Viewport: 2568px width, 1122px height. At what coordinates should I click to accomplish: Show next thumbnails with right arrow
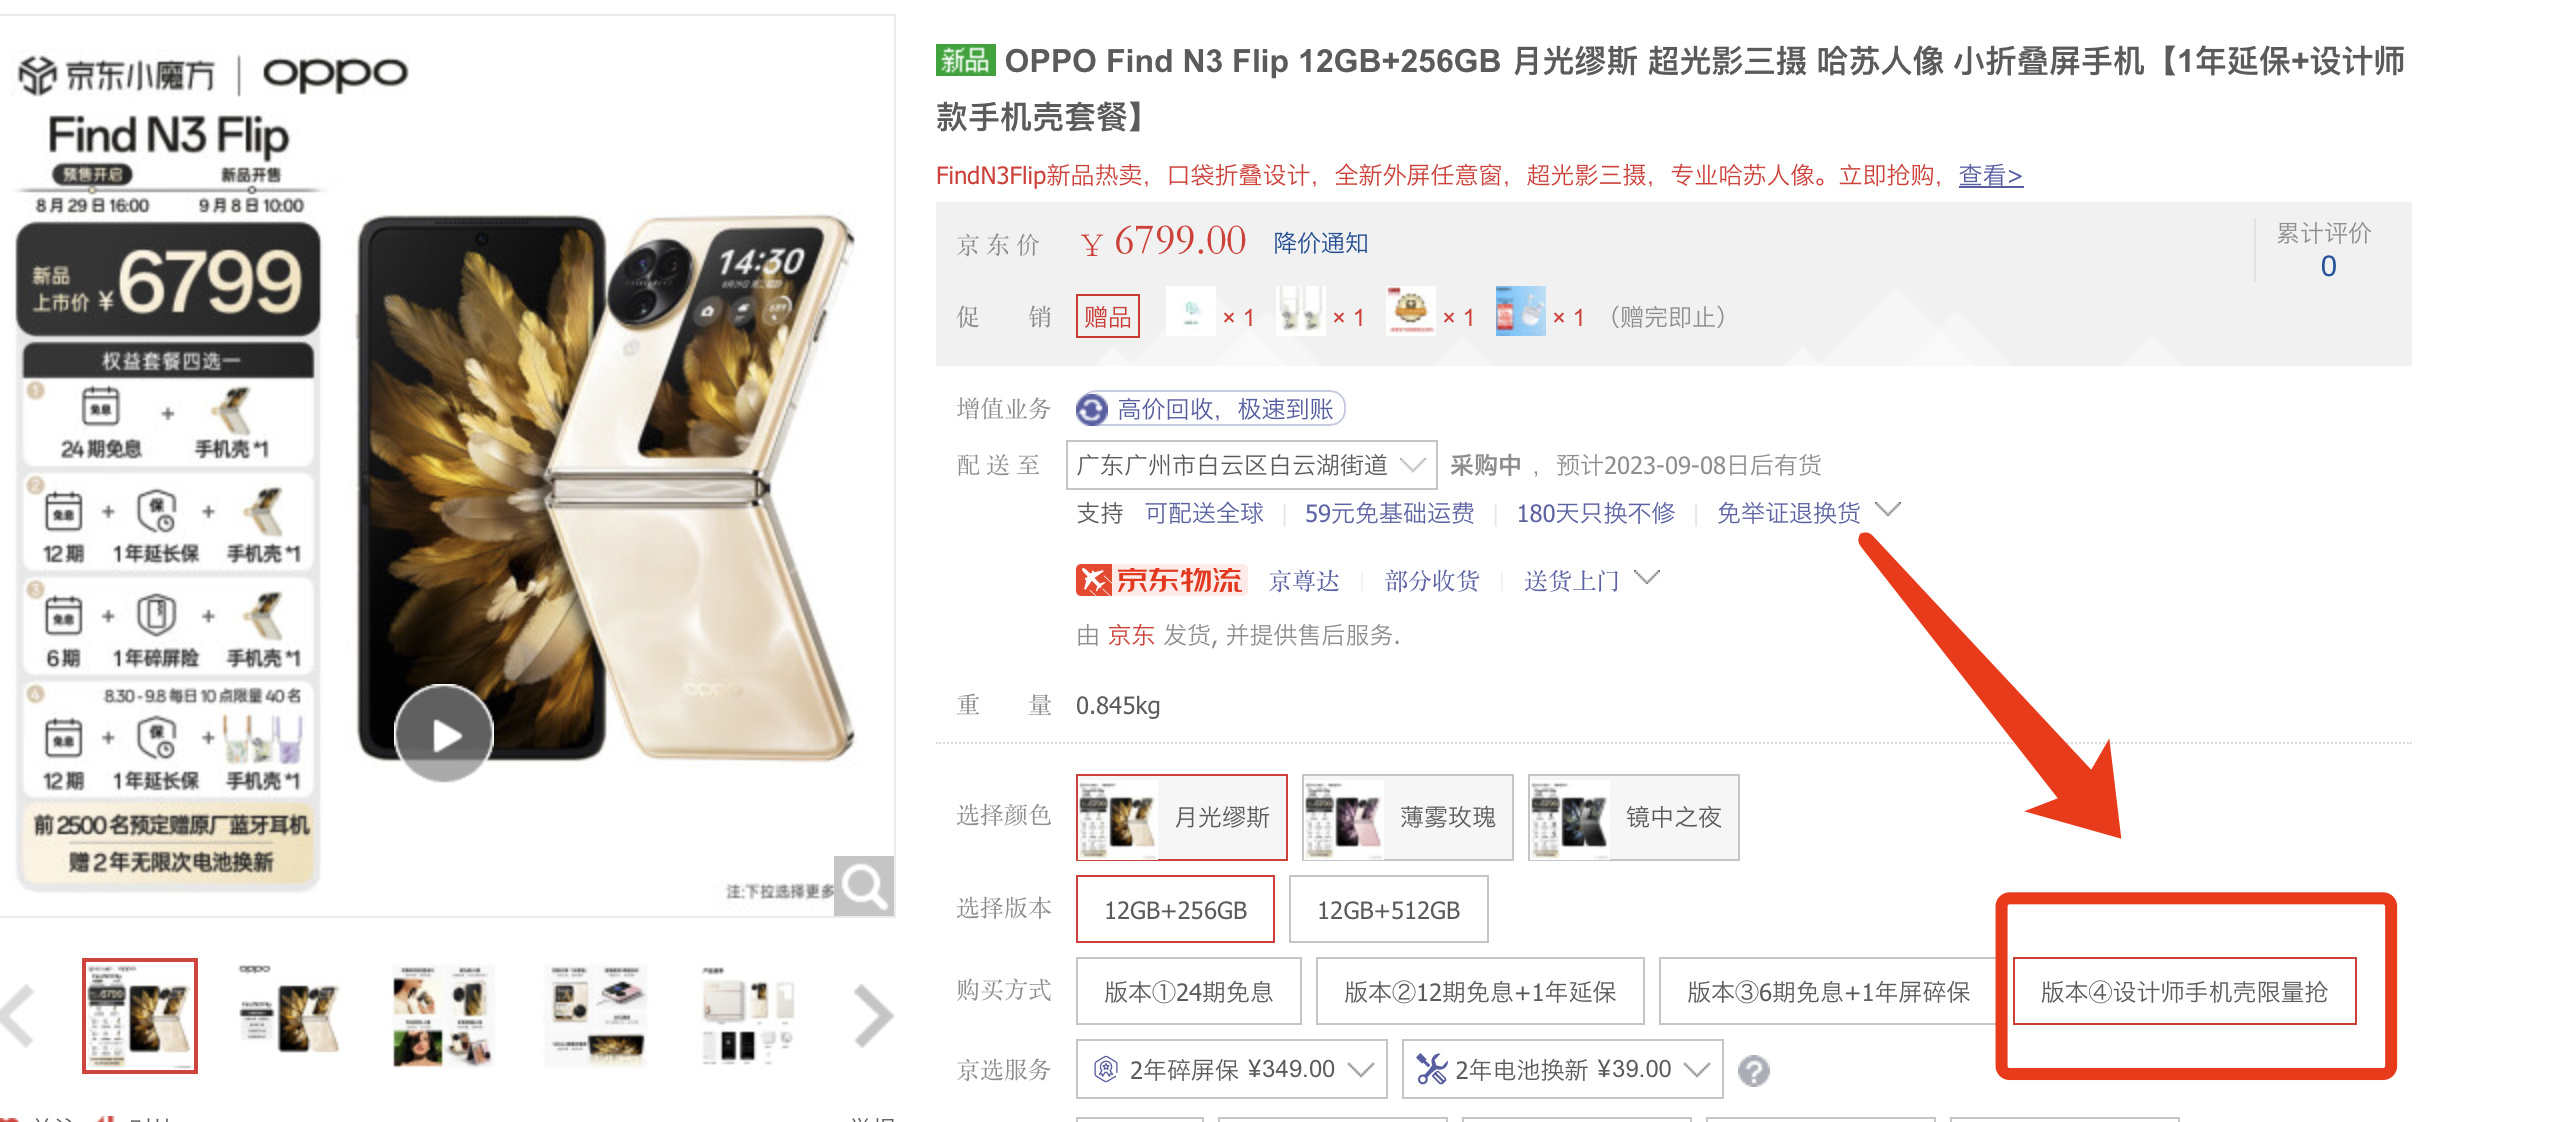[873, 1016]
